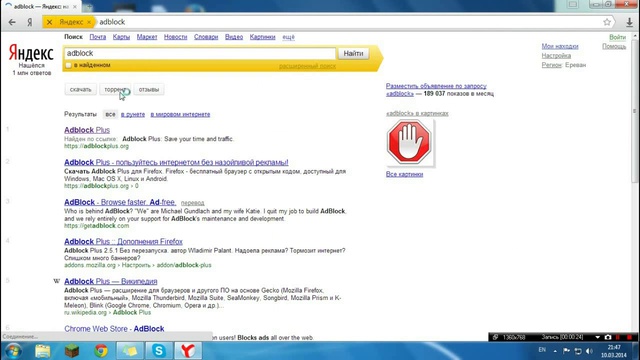Click the Wikipedia W icon beside result five
Image resolution: width=640 pixels, height=360 pixels.
click(56, 281)
